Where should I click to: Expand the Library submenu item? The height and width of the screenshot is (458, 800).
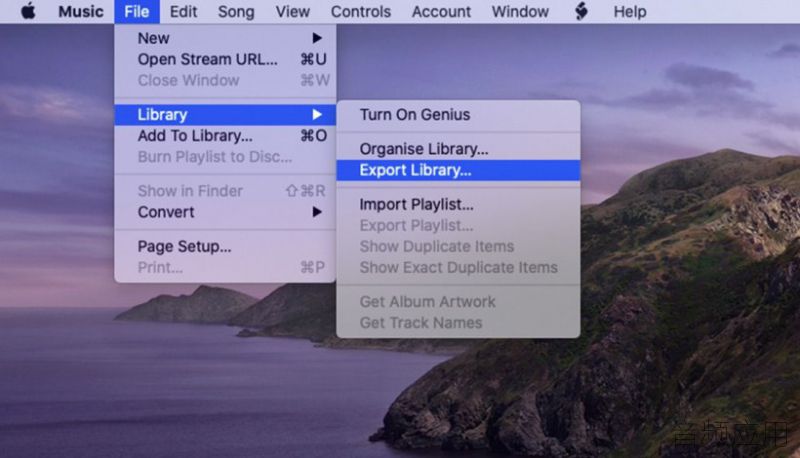(225, 115)
